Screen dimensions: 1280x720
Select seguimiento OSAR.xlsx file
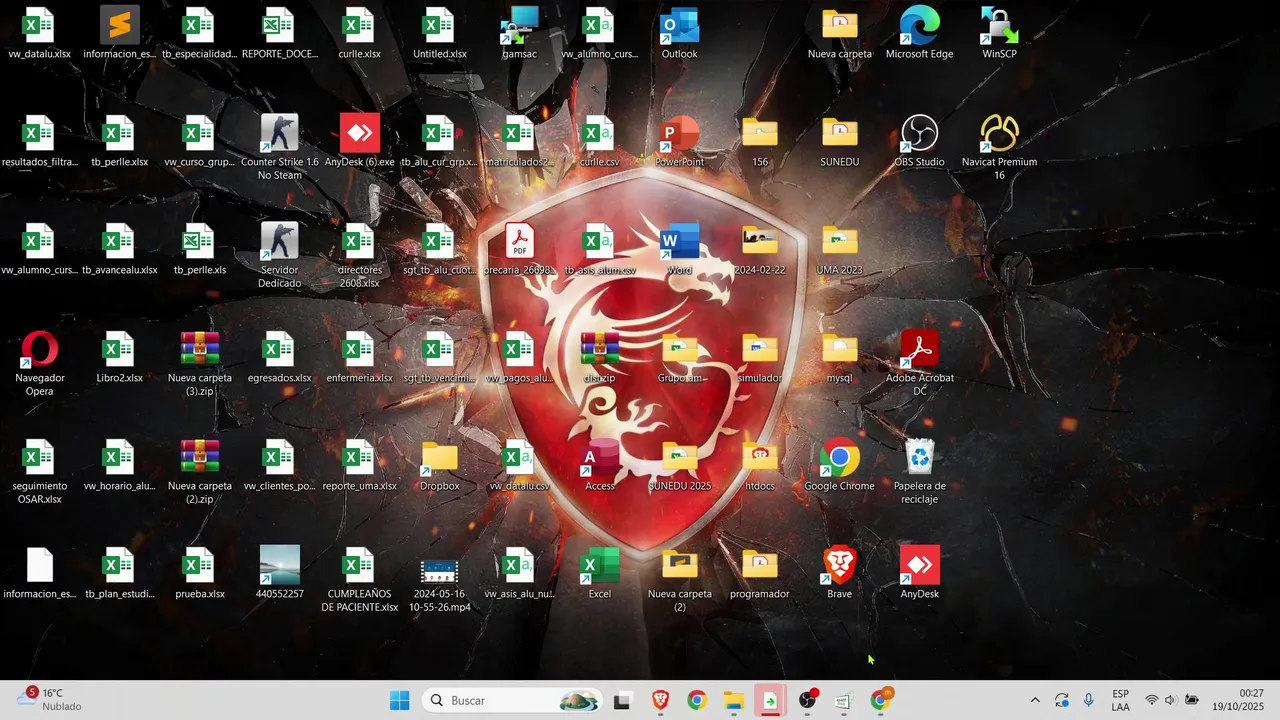click(x=39, y=472)
